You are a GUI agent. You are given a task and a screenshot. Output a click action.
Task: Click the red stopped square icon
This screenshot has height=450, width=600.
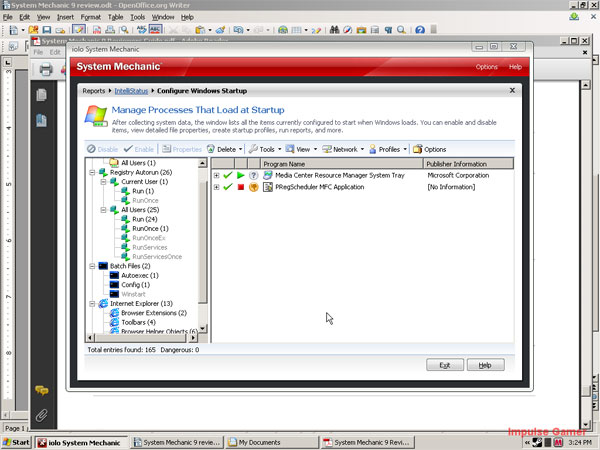[x=241, y=187]
